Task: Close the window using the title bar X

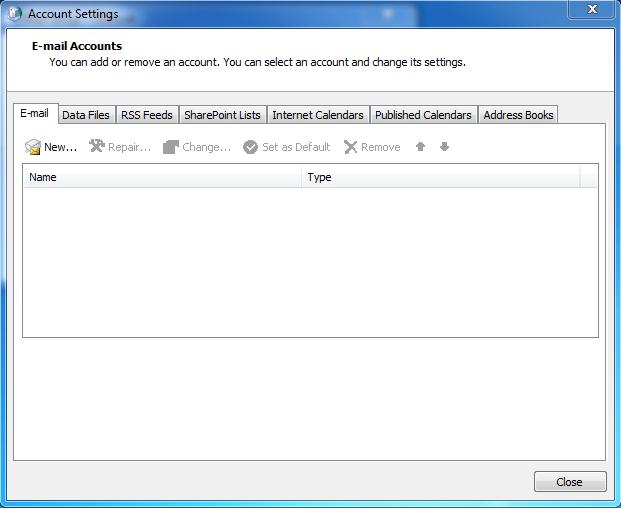Action: click(x=592, y=9)
